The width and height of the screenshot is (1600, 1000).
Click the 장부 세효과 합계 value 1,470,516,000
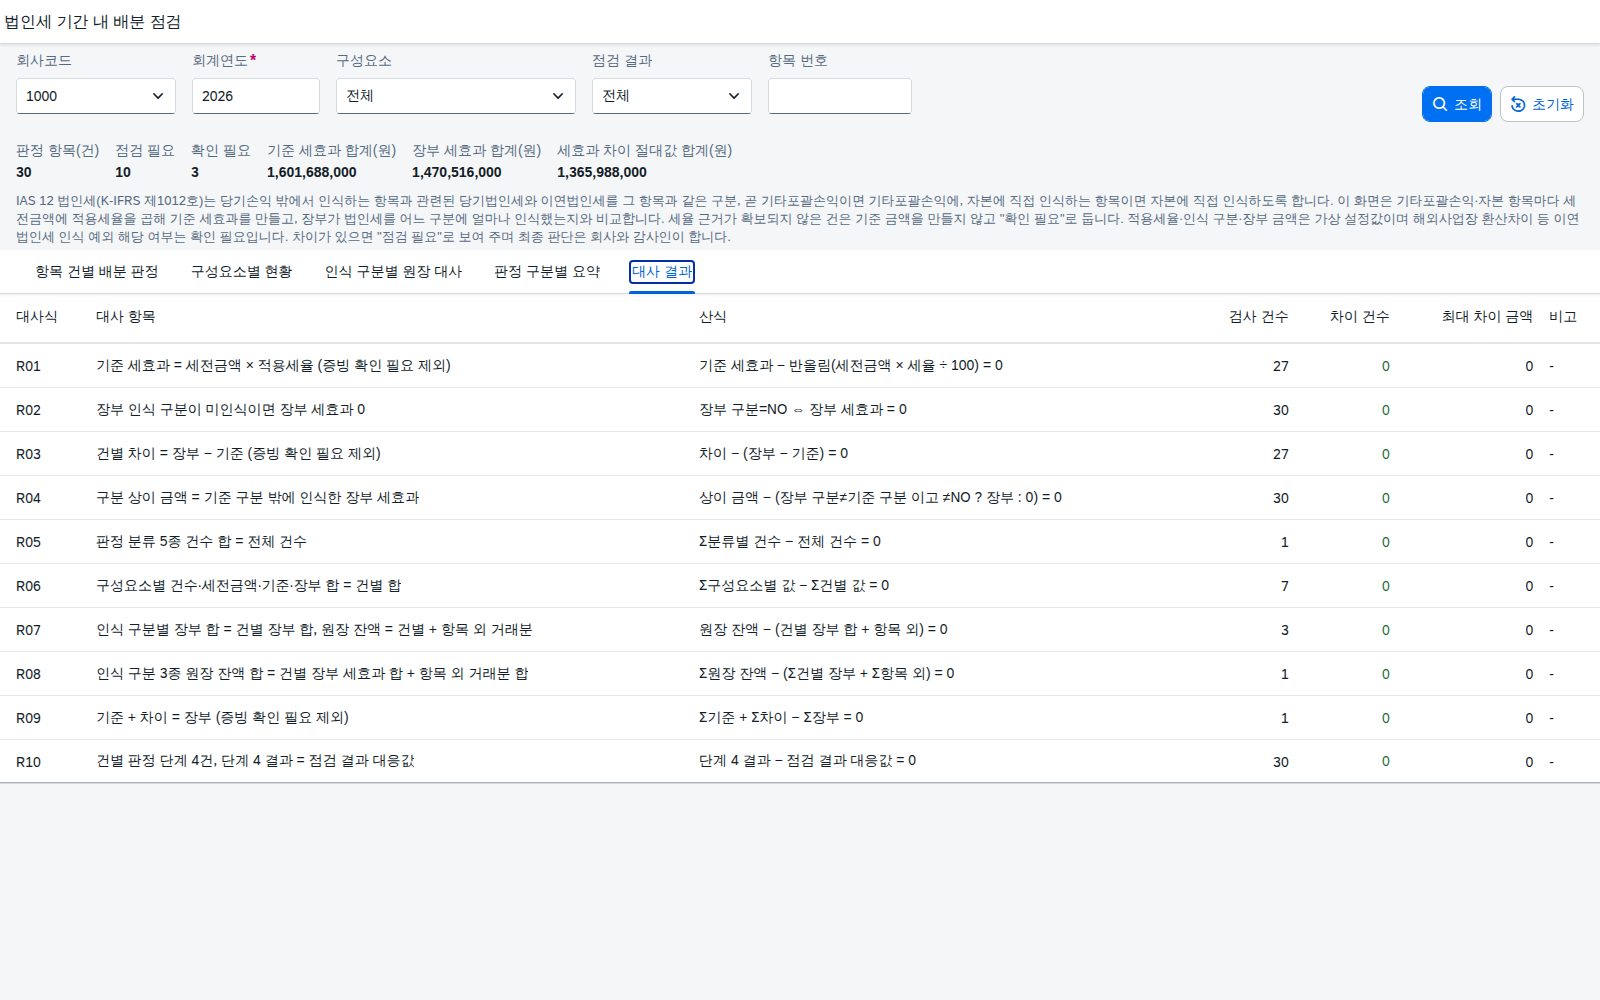coord(457,172)
